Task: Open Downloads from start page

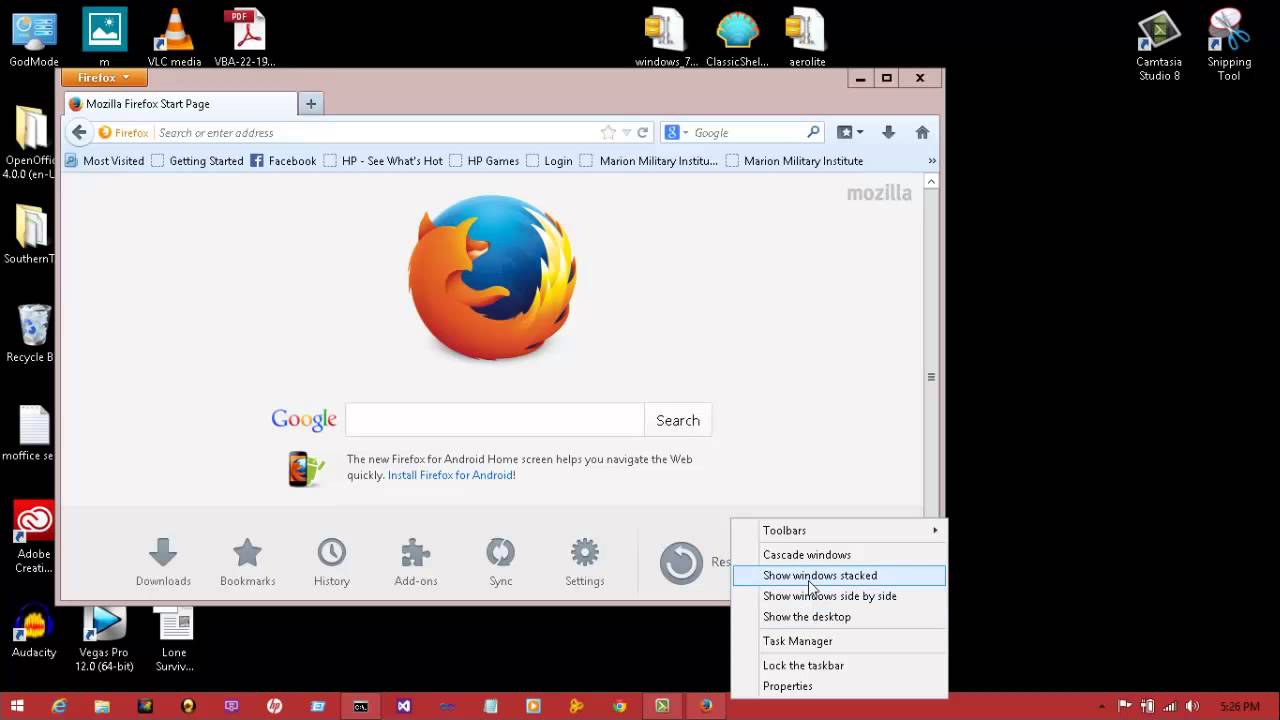Action: 163,562
